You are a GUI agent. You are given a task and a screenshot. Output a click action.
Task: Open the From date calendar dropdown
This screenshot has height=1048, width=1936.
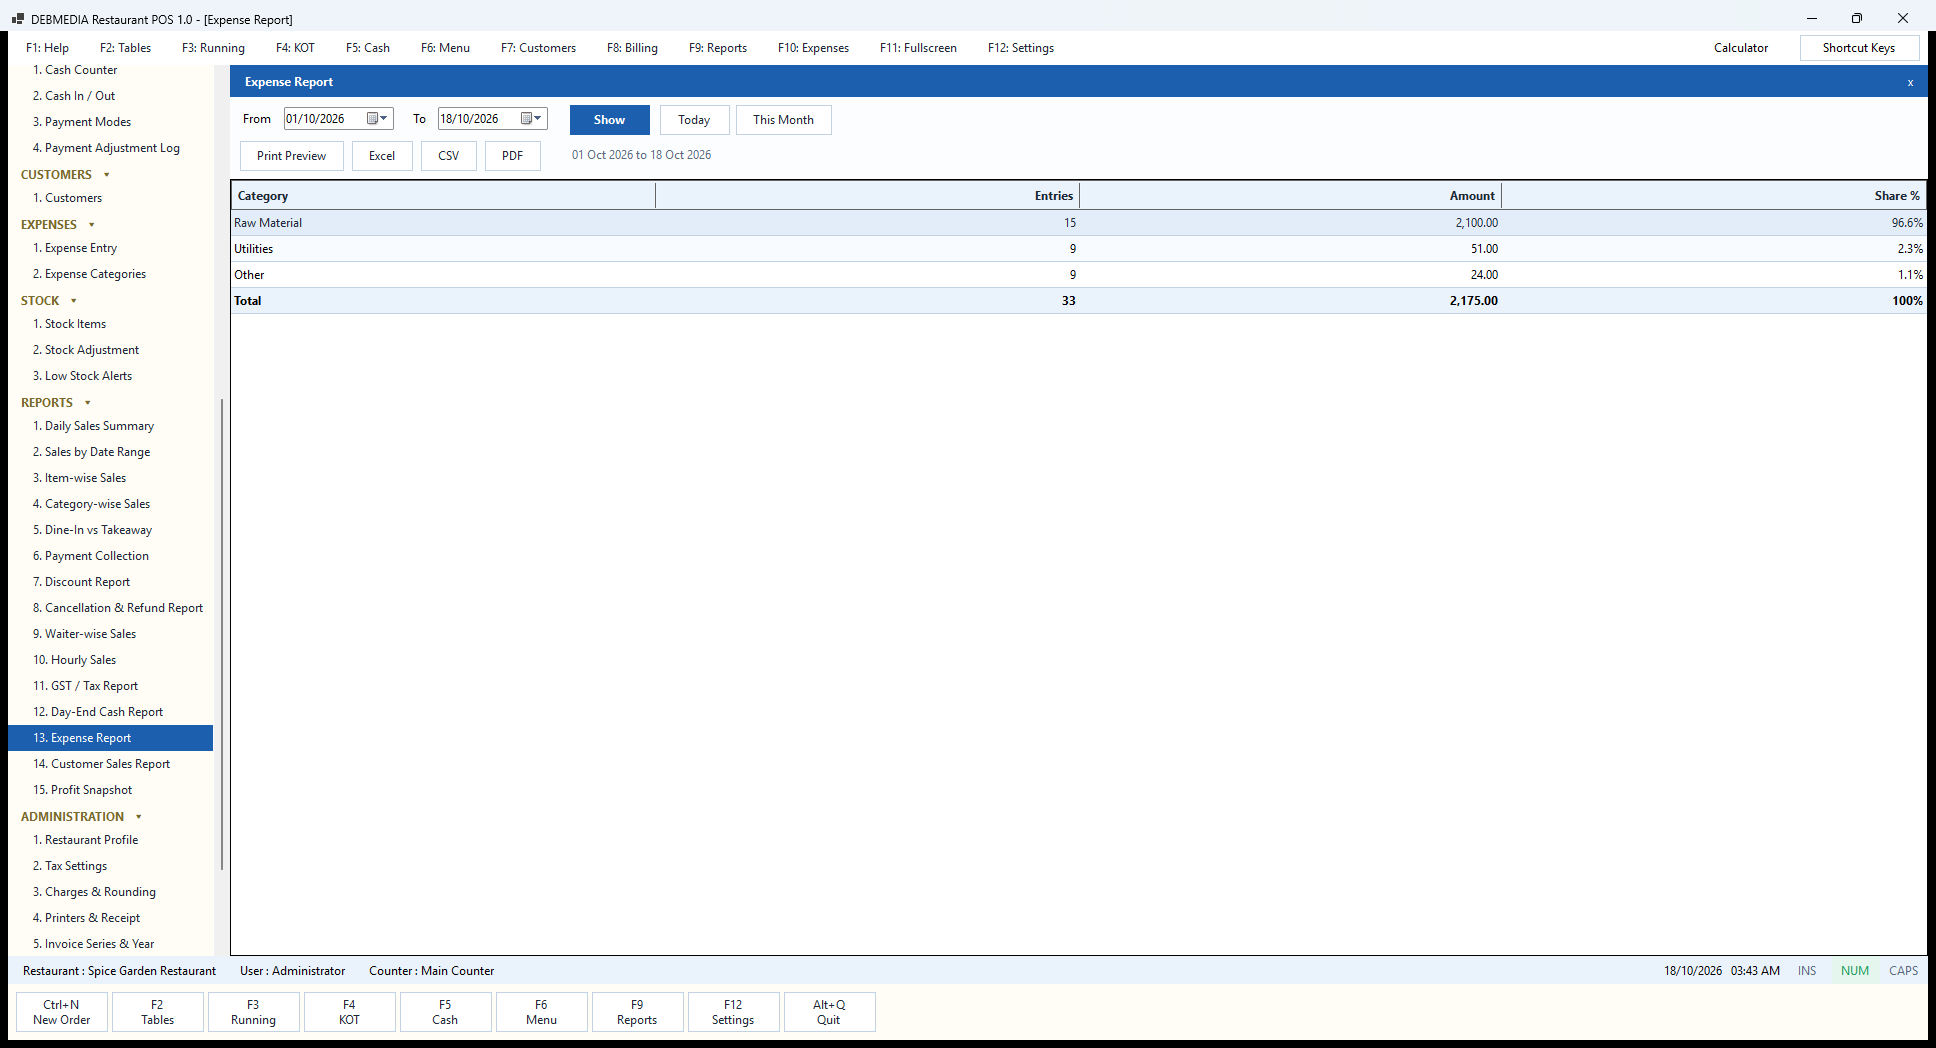pos(377,119)
